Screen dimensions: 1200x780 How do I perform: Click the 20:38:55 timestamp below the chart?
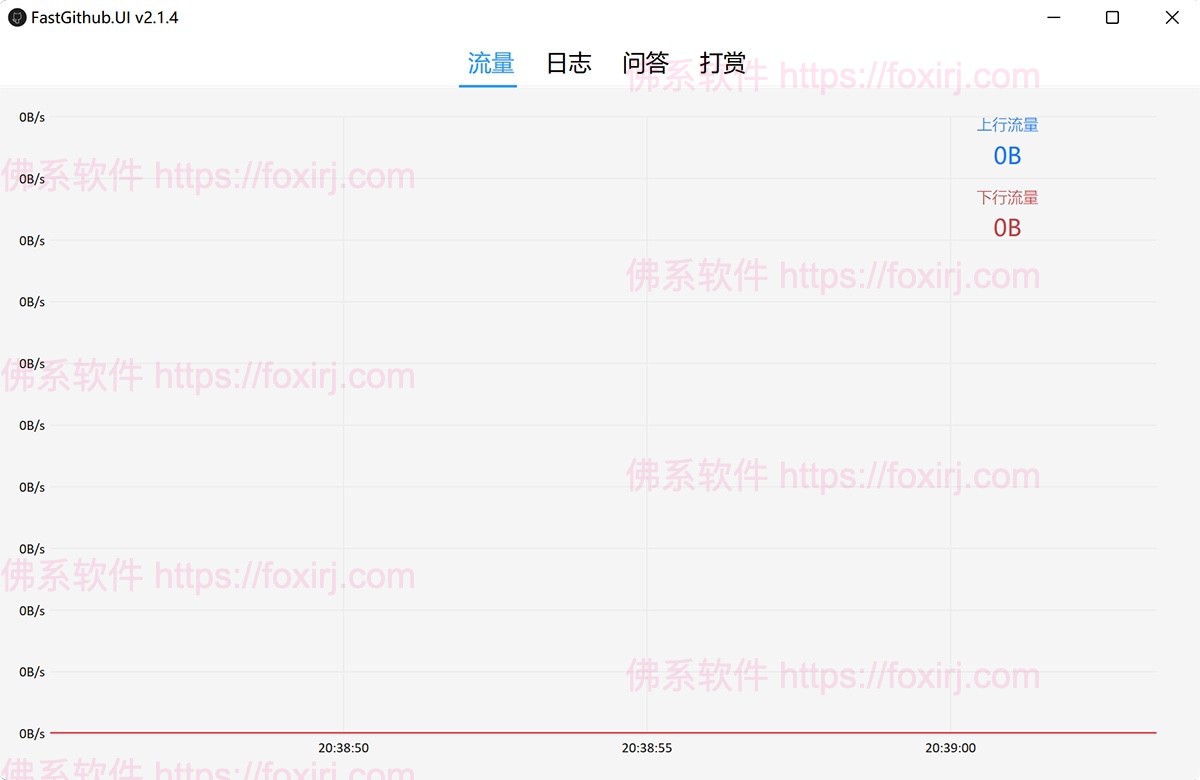point(646,747)
